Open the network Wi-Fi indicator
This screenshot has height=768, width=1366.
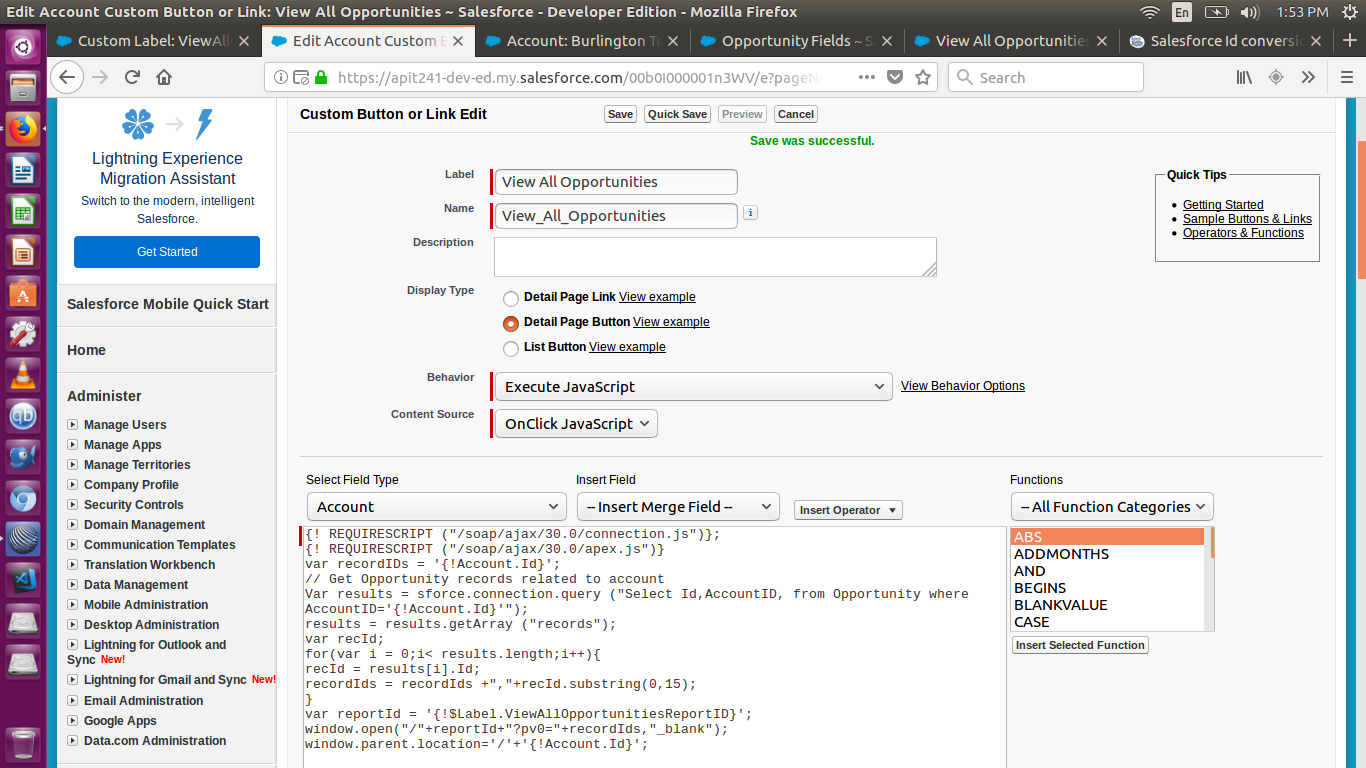(1150, 12)
